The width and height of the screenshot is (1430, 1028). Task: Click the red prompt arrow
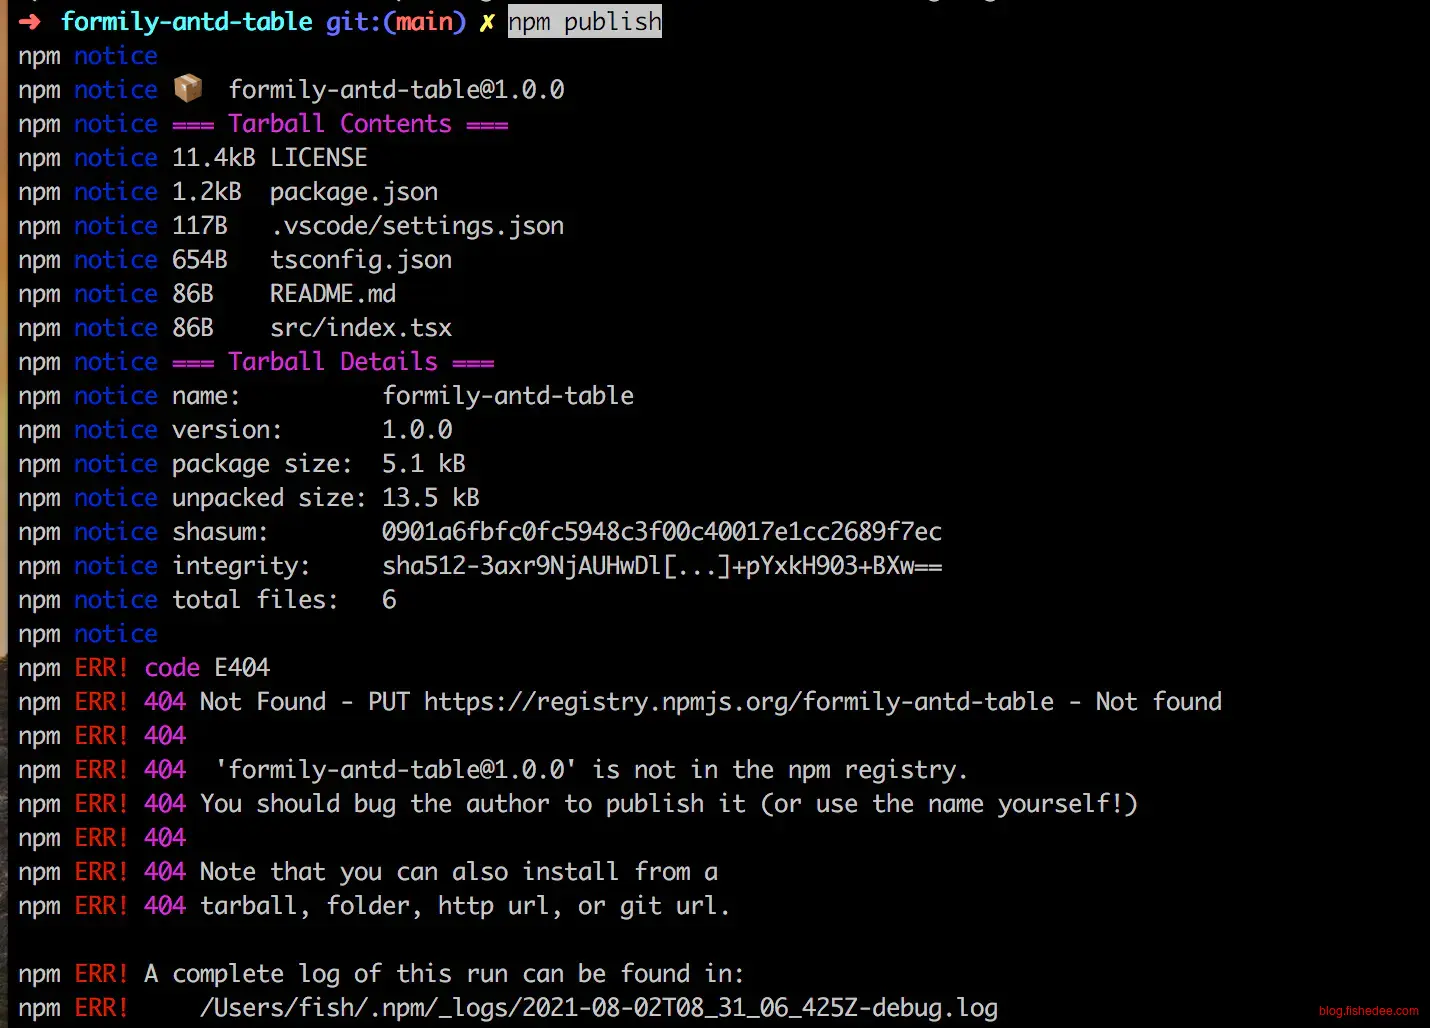pyautogui.click(x=30, y=21)
